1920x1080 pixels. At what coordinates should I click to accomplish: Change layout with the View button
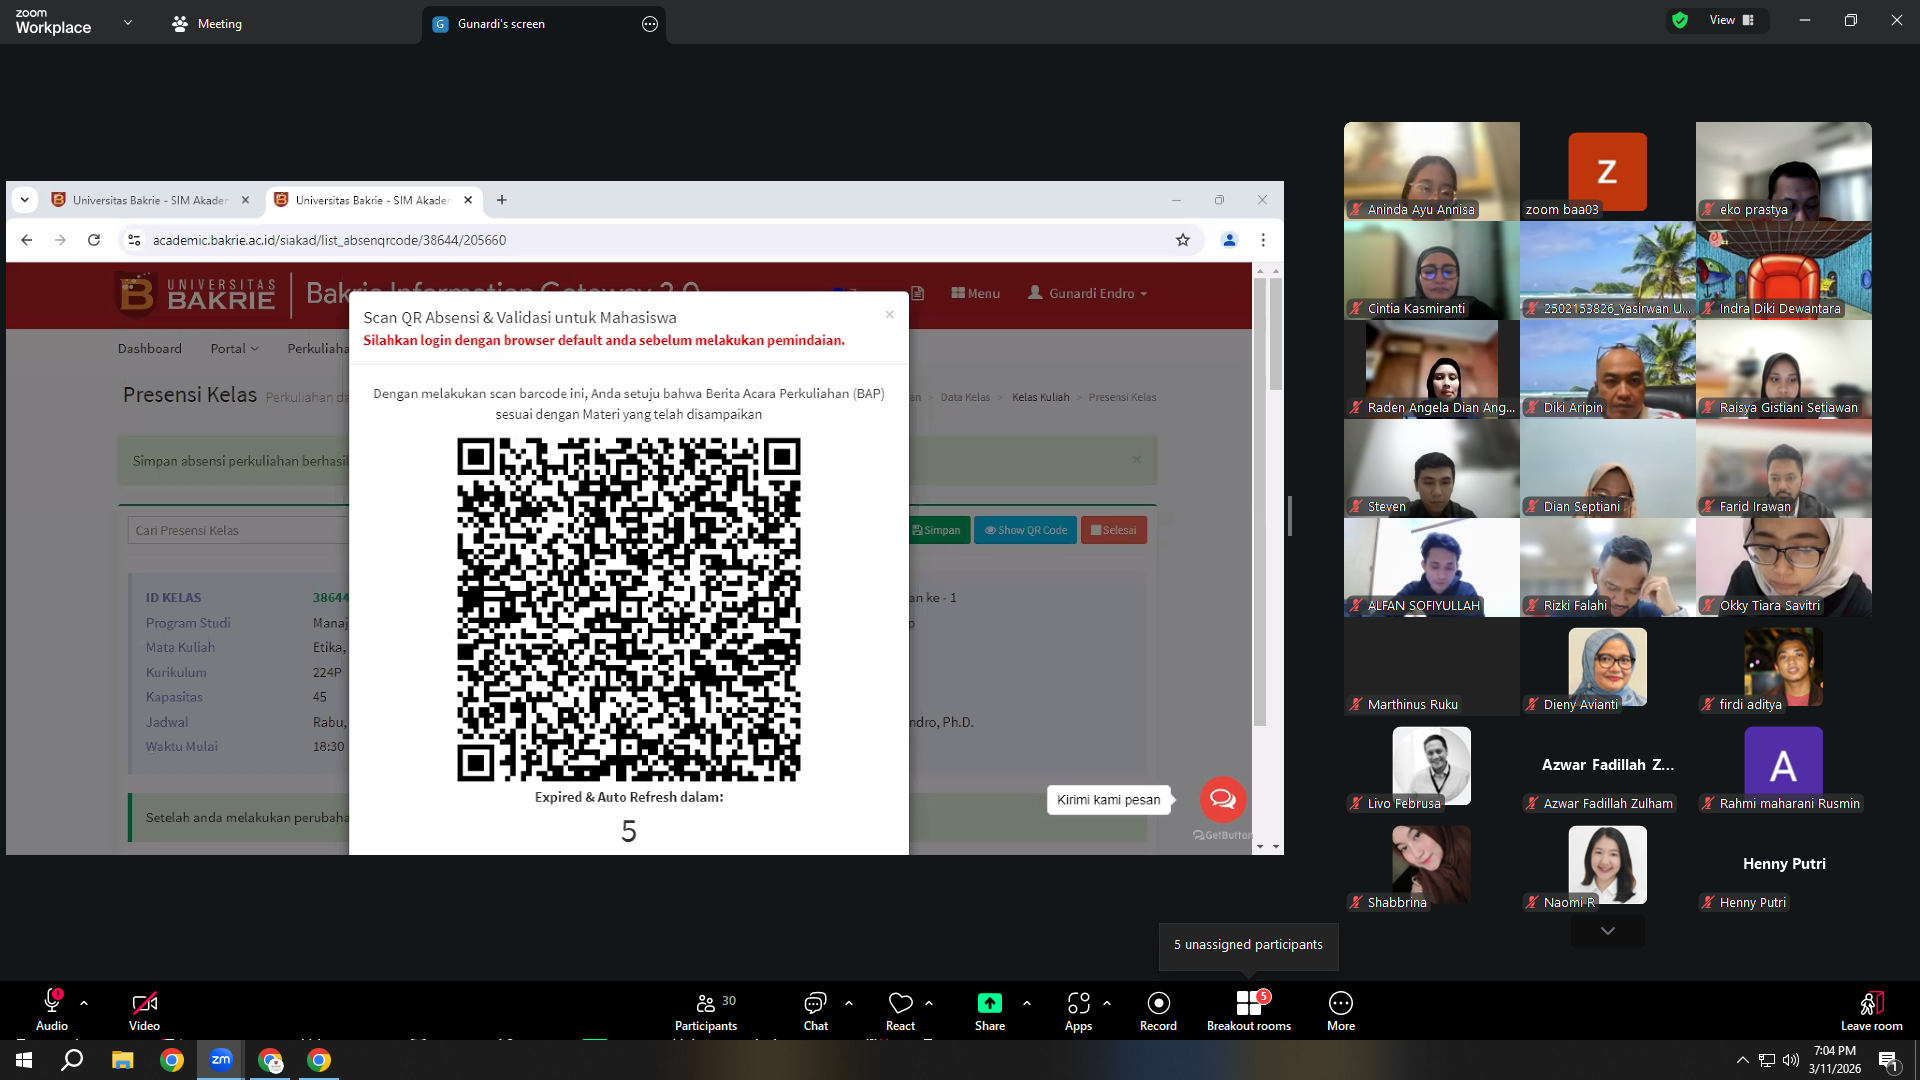pos(1732,20)
